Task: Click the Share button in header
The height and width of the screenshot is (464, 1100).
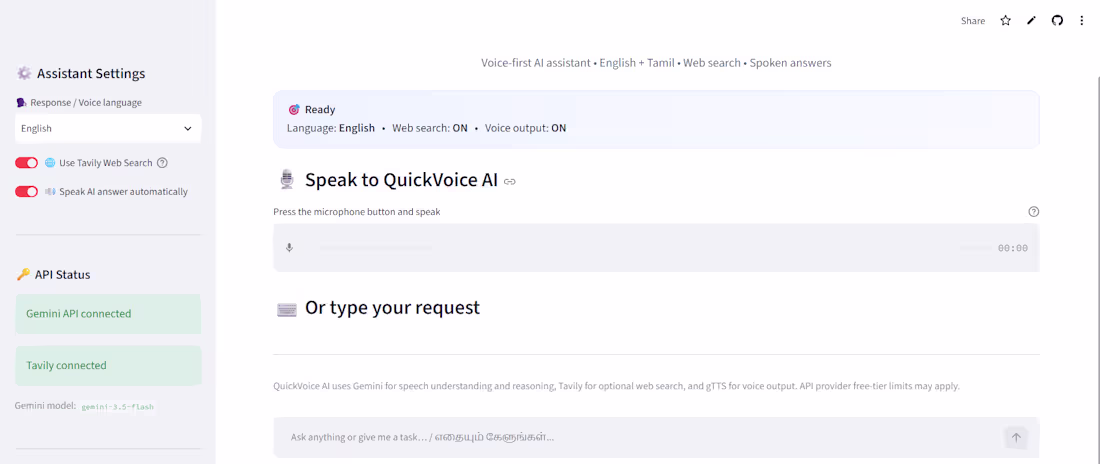Action: pyautogui.click(x=973, y=21)
